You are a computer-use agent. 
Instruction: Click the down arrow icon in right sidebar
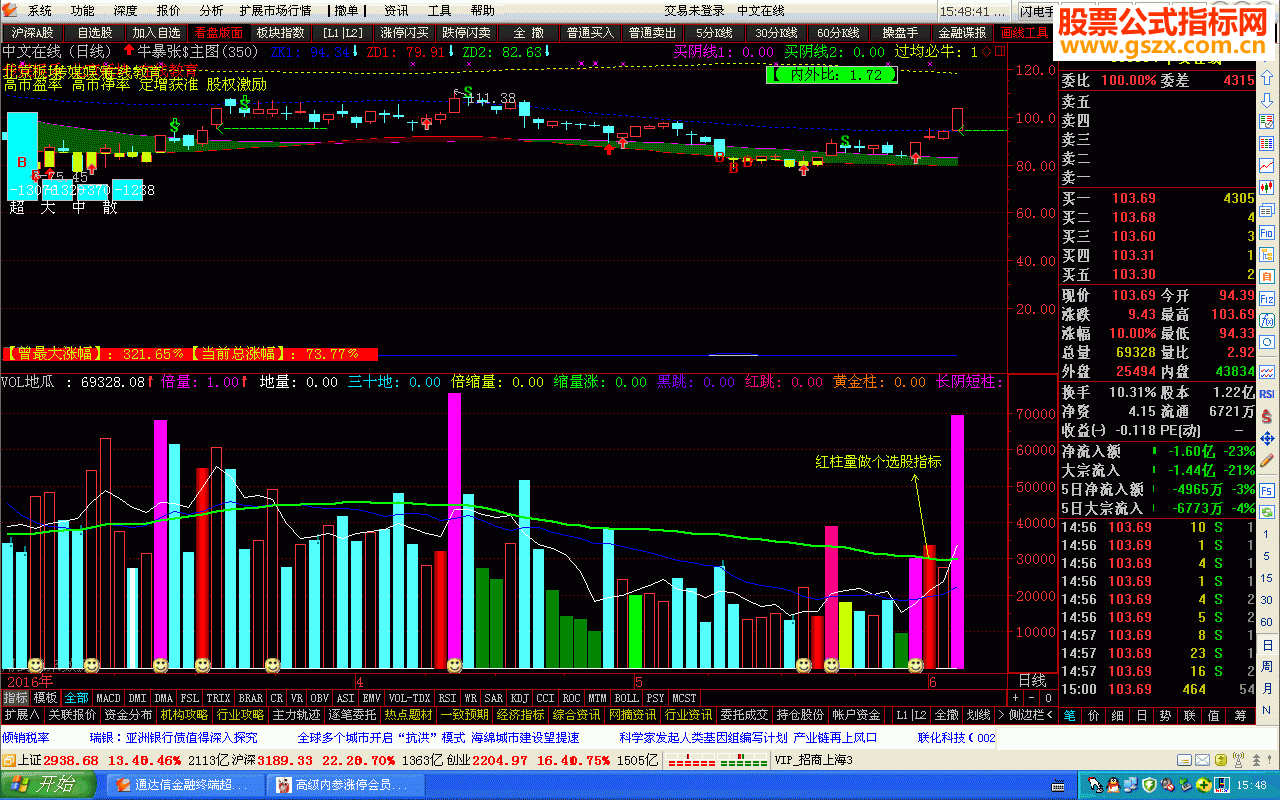[1267, 100]
